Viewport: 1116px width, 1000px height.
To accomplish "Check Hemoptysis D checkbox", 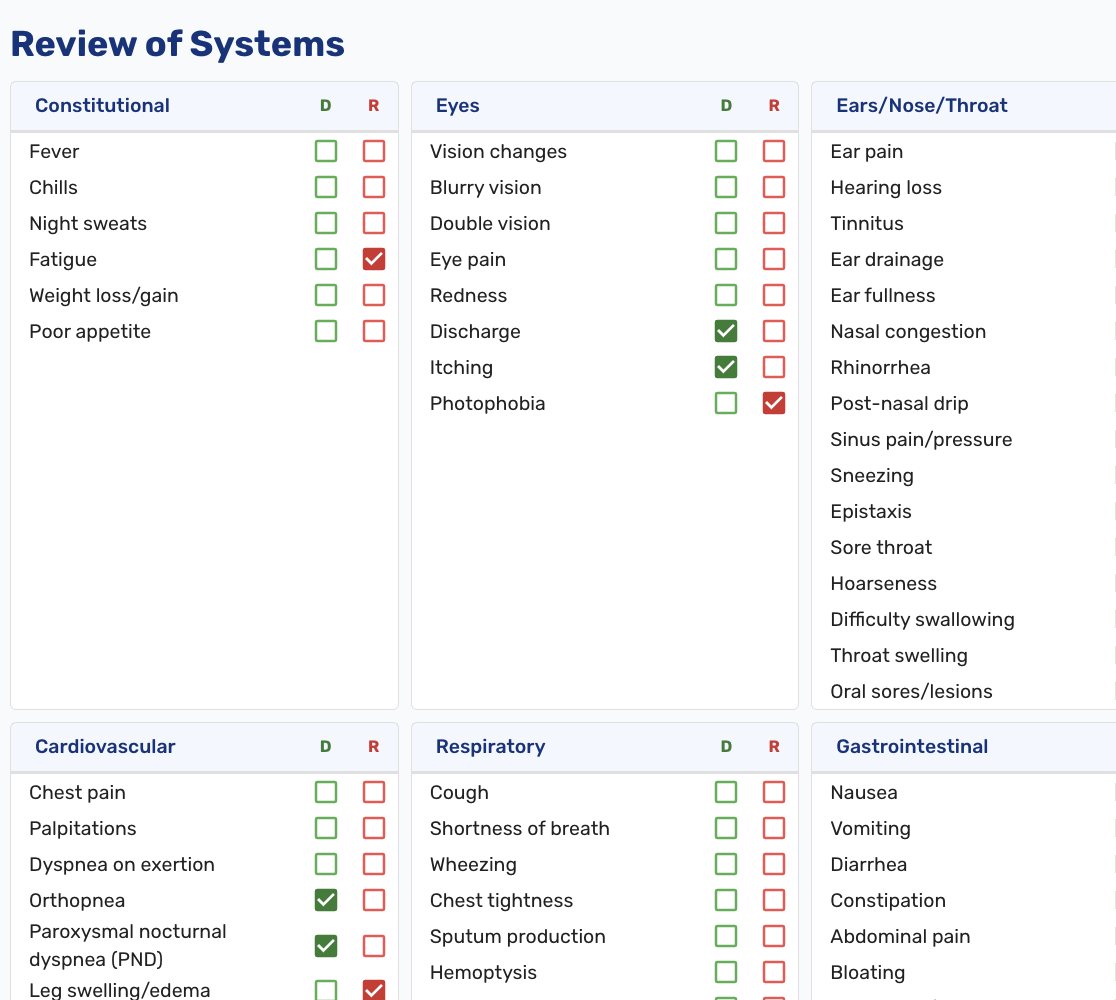I will coord(726,972).
